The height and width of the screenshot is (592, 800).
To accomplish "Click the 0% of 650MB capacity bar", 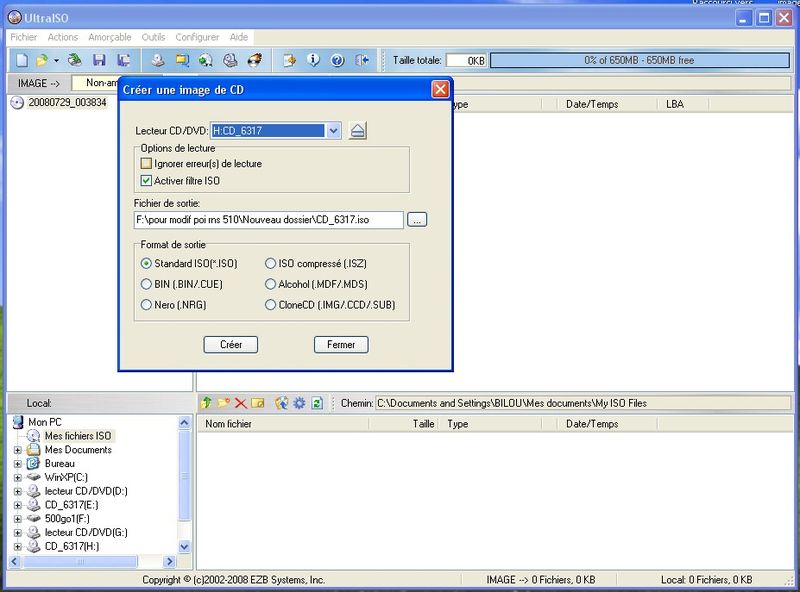I will click(639, 60).
